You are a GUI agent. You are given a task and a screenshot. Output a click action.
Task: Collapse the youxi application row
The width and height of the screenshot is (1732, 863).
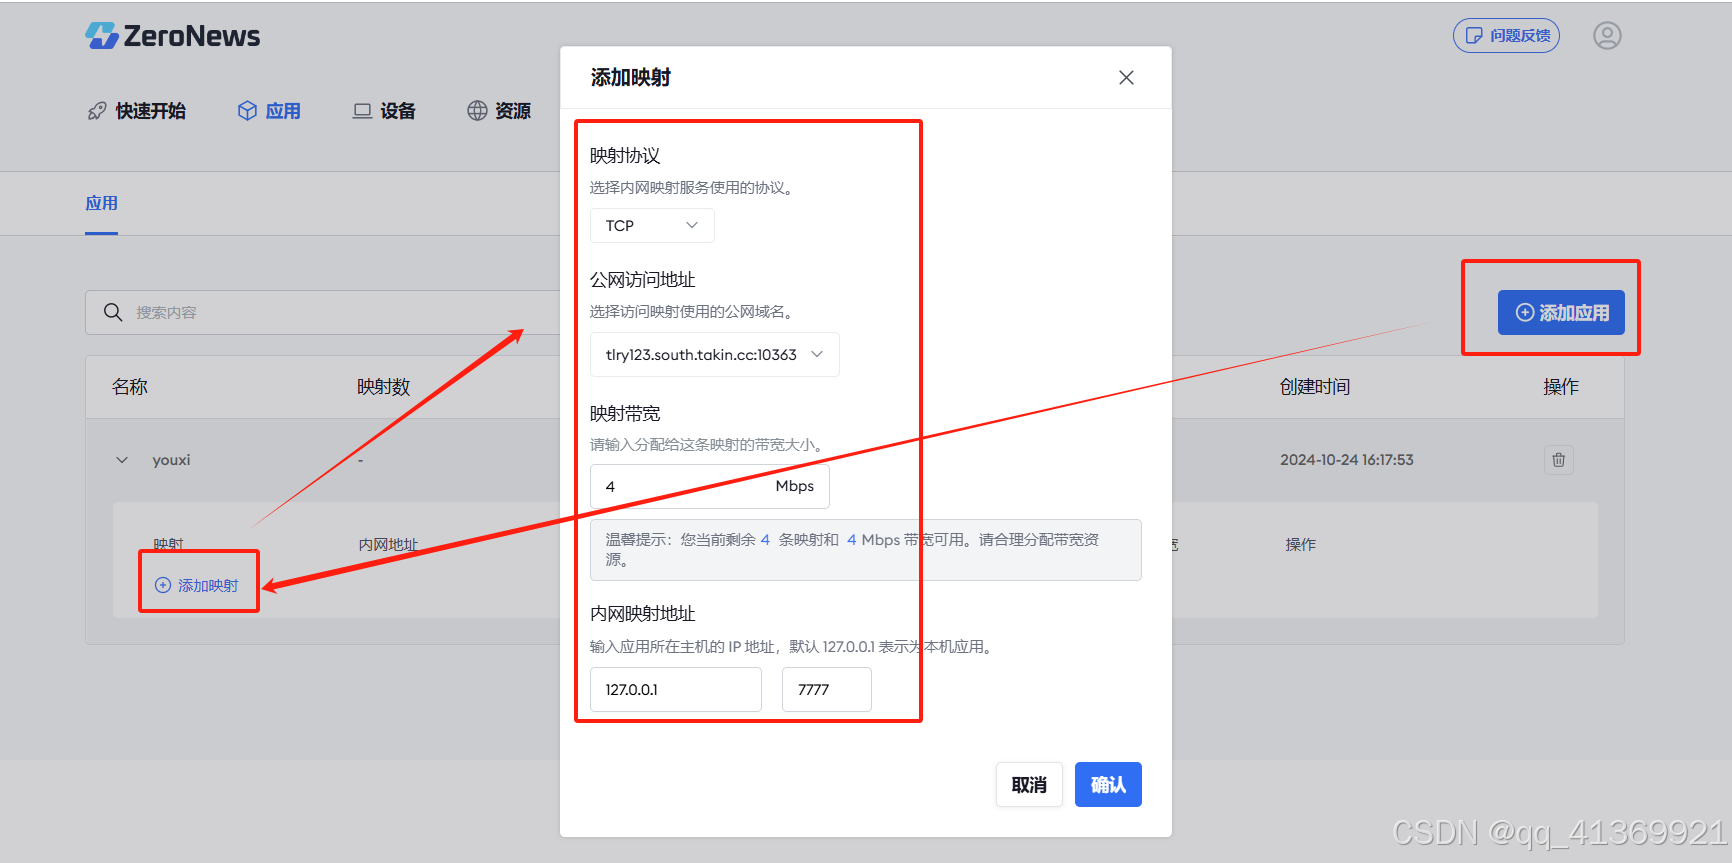point(122,460)
